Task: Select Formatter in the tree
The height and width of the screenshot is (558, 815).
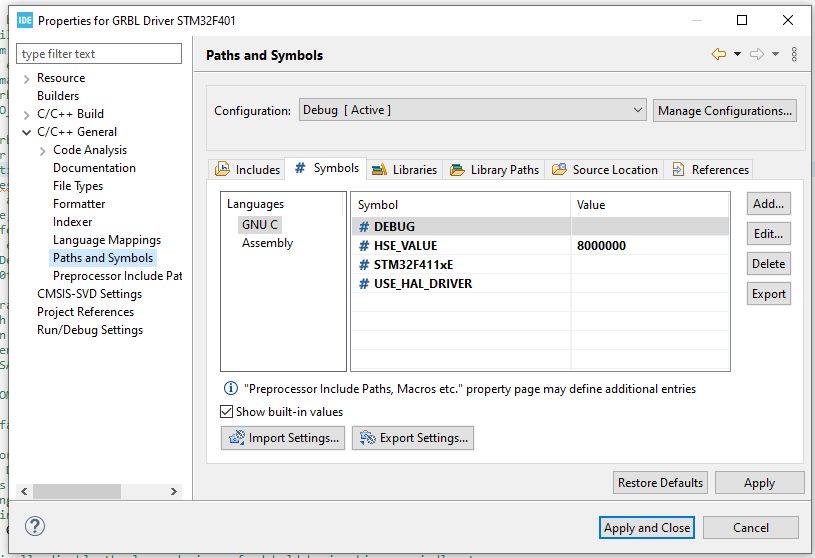Action: pos(79,204)
